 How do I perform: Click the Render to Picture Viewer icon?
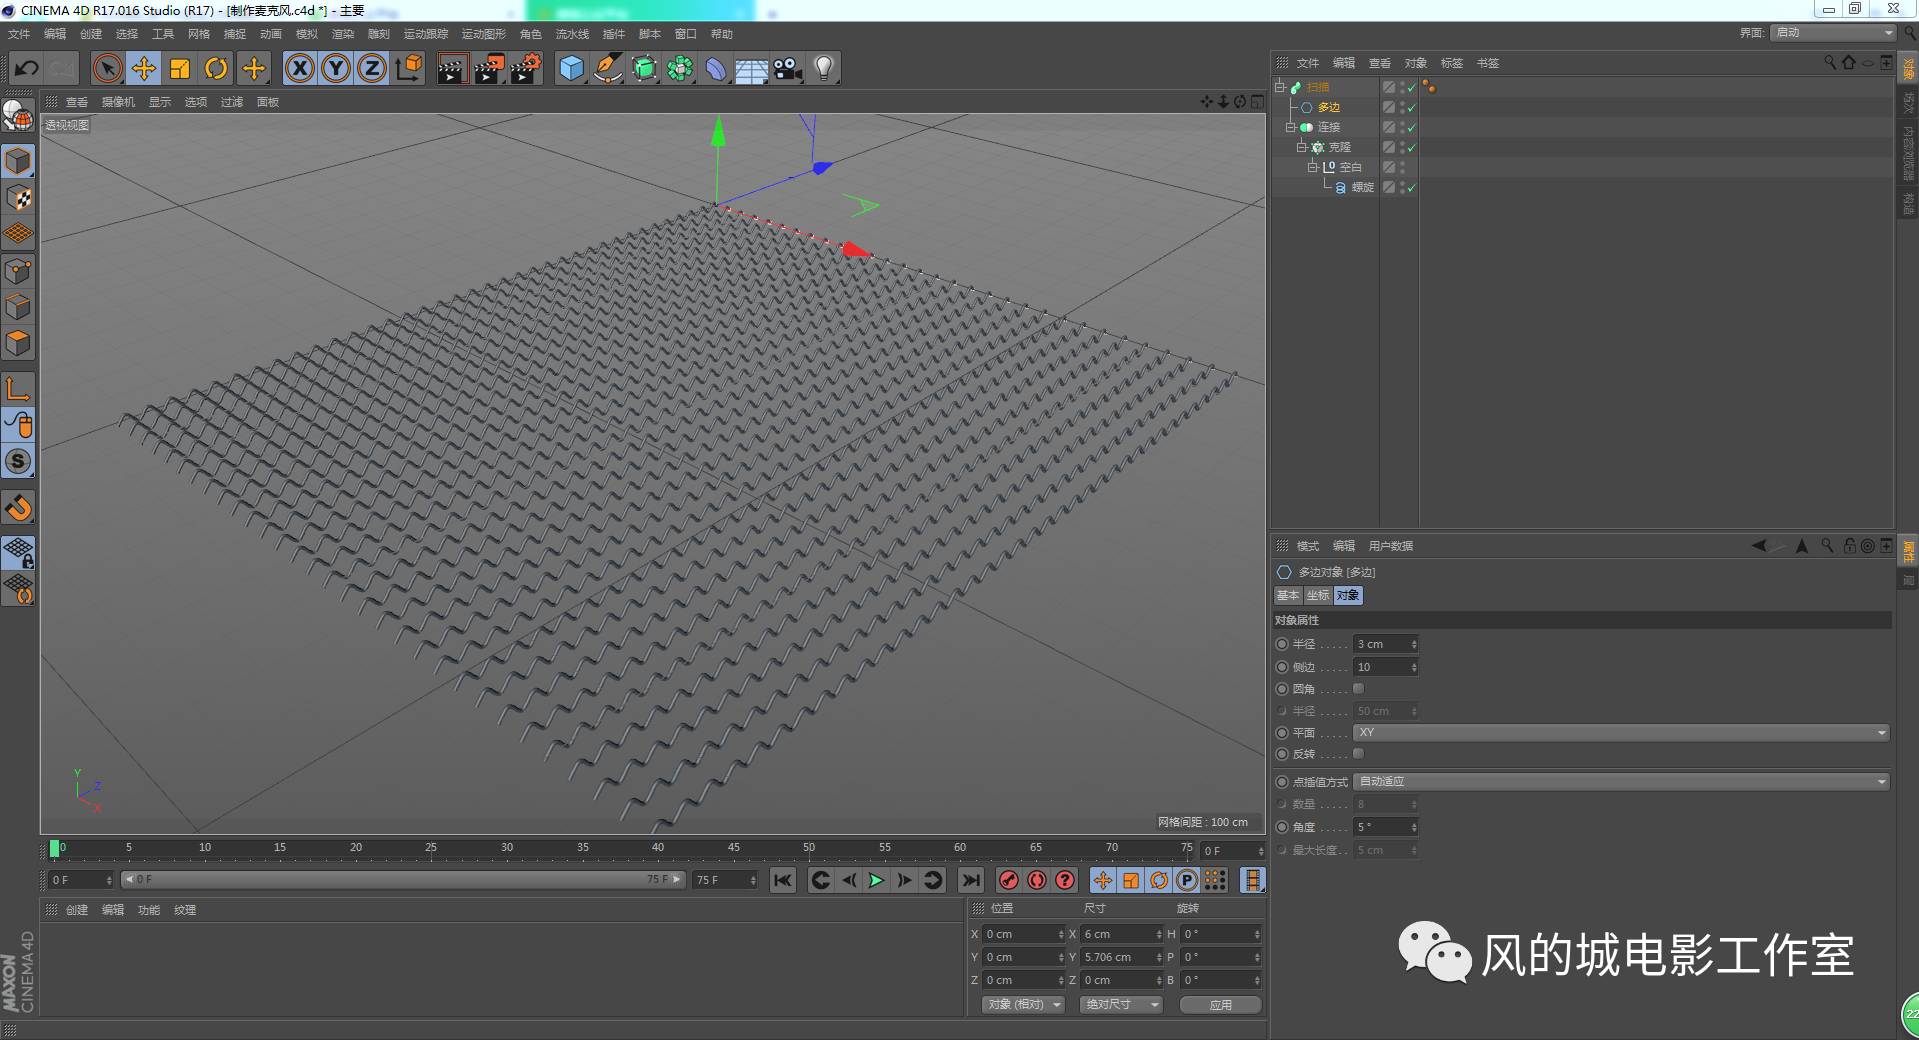click(x=489, y=68)
